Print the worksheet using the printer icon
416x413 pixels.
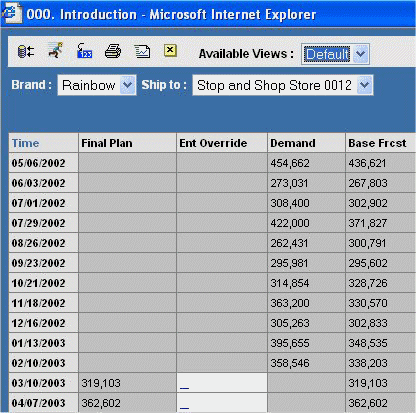[113, 51]
